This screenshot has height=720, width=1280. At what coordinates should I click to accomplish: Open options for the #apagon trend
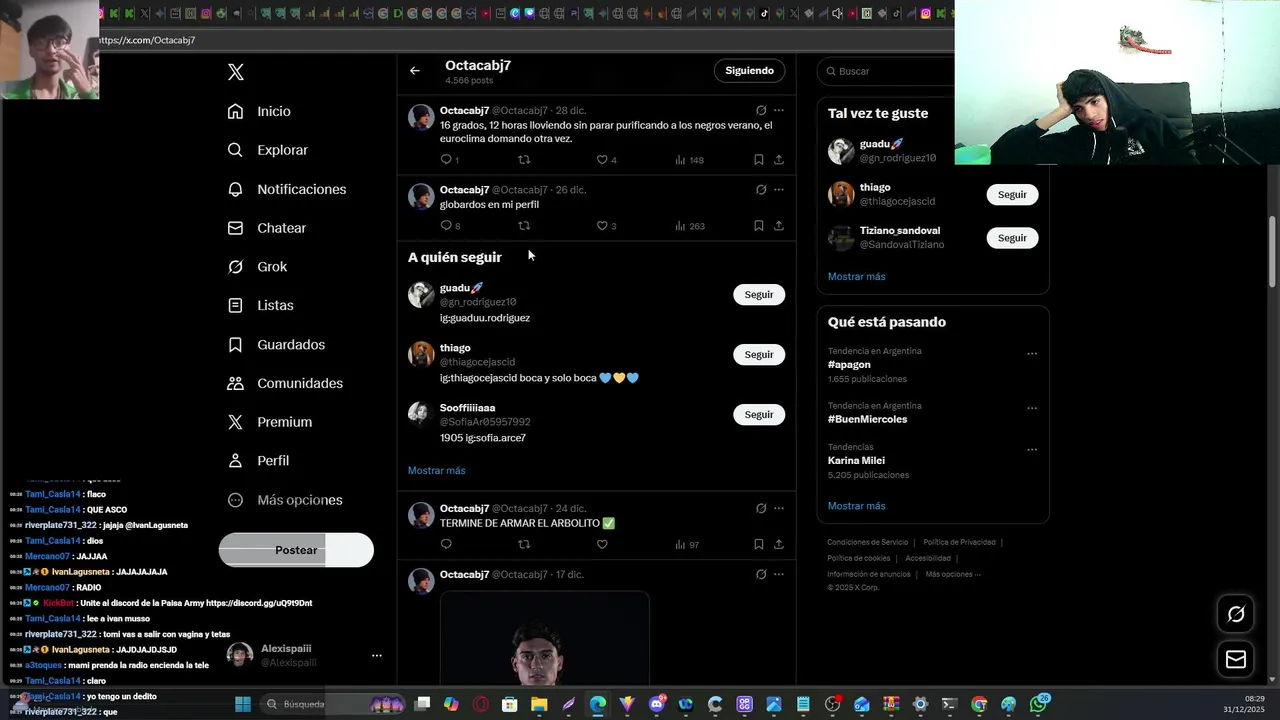point(1032,353)
